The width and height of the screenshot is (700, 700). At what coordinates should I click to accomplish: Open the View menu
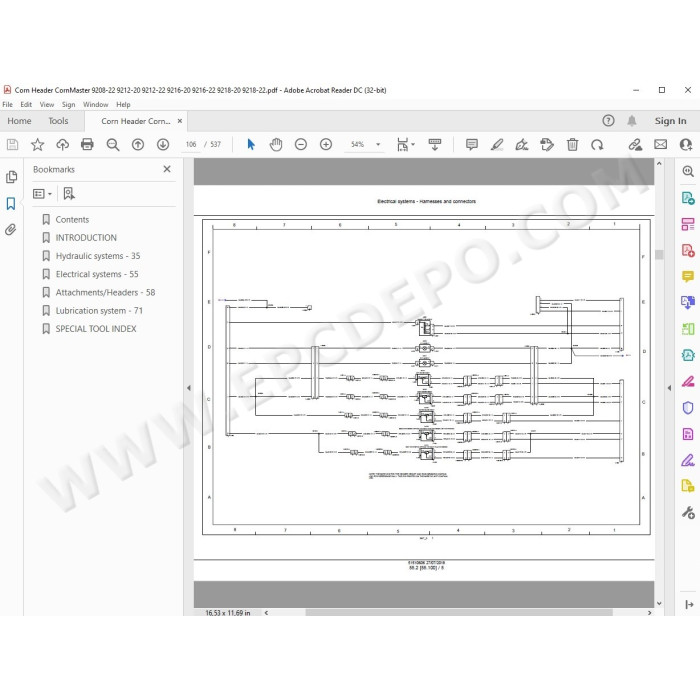(46, 104)
